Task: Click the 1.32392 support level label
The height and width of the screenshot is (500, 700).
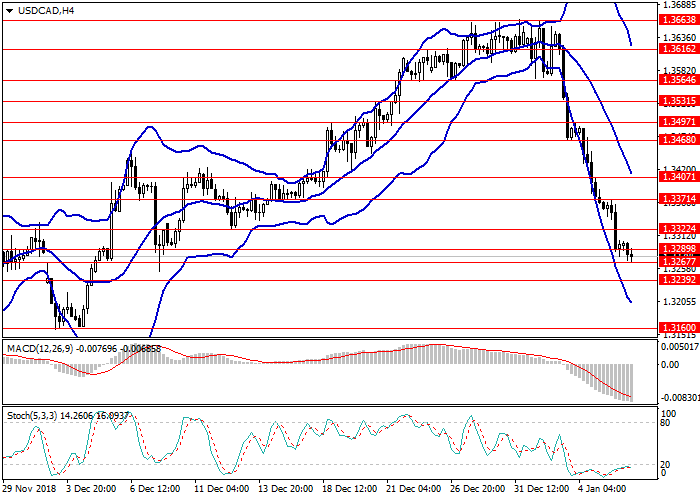Action: pos(677,280)
